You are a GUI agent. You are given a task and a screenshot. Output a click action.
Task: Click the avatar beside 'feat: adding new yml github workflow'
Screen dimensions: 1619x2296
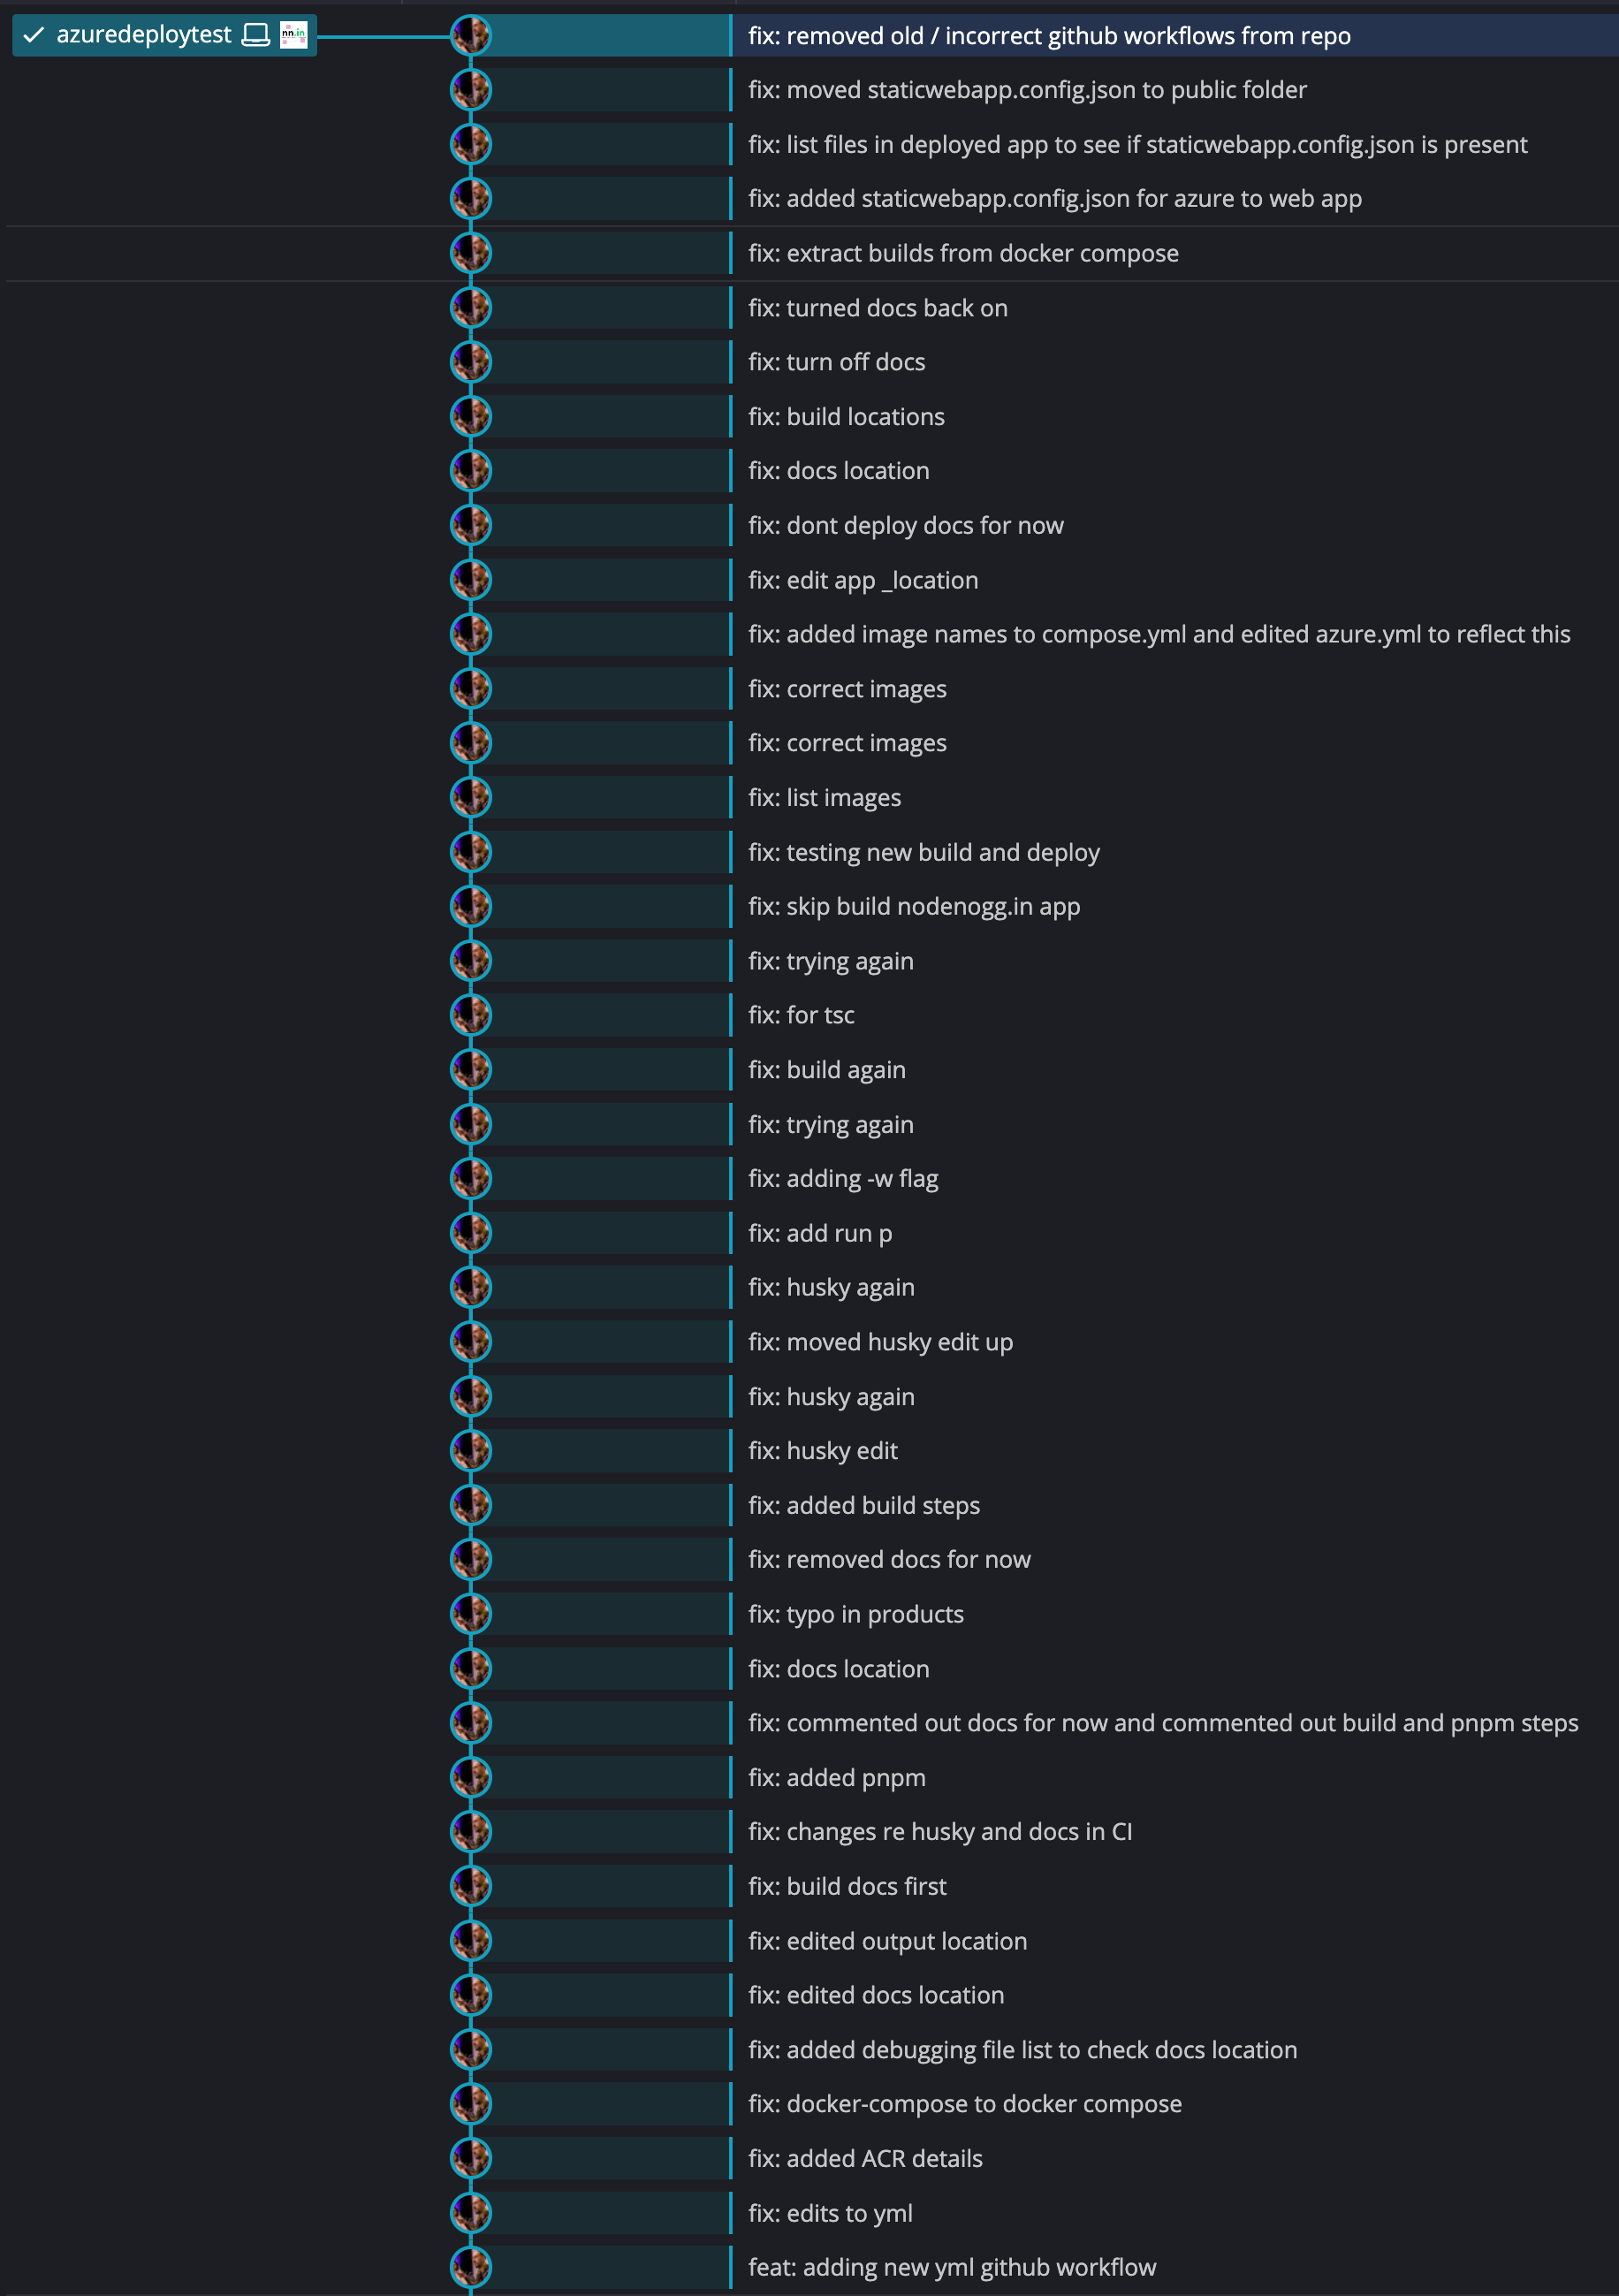[x=472, y=2267]
